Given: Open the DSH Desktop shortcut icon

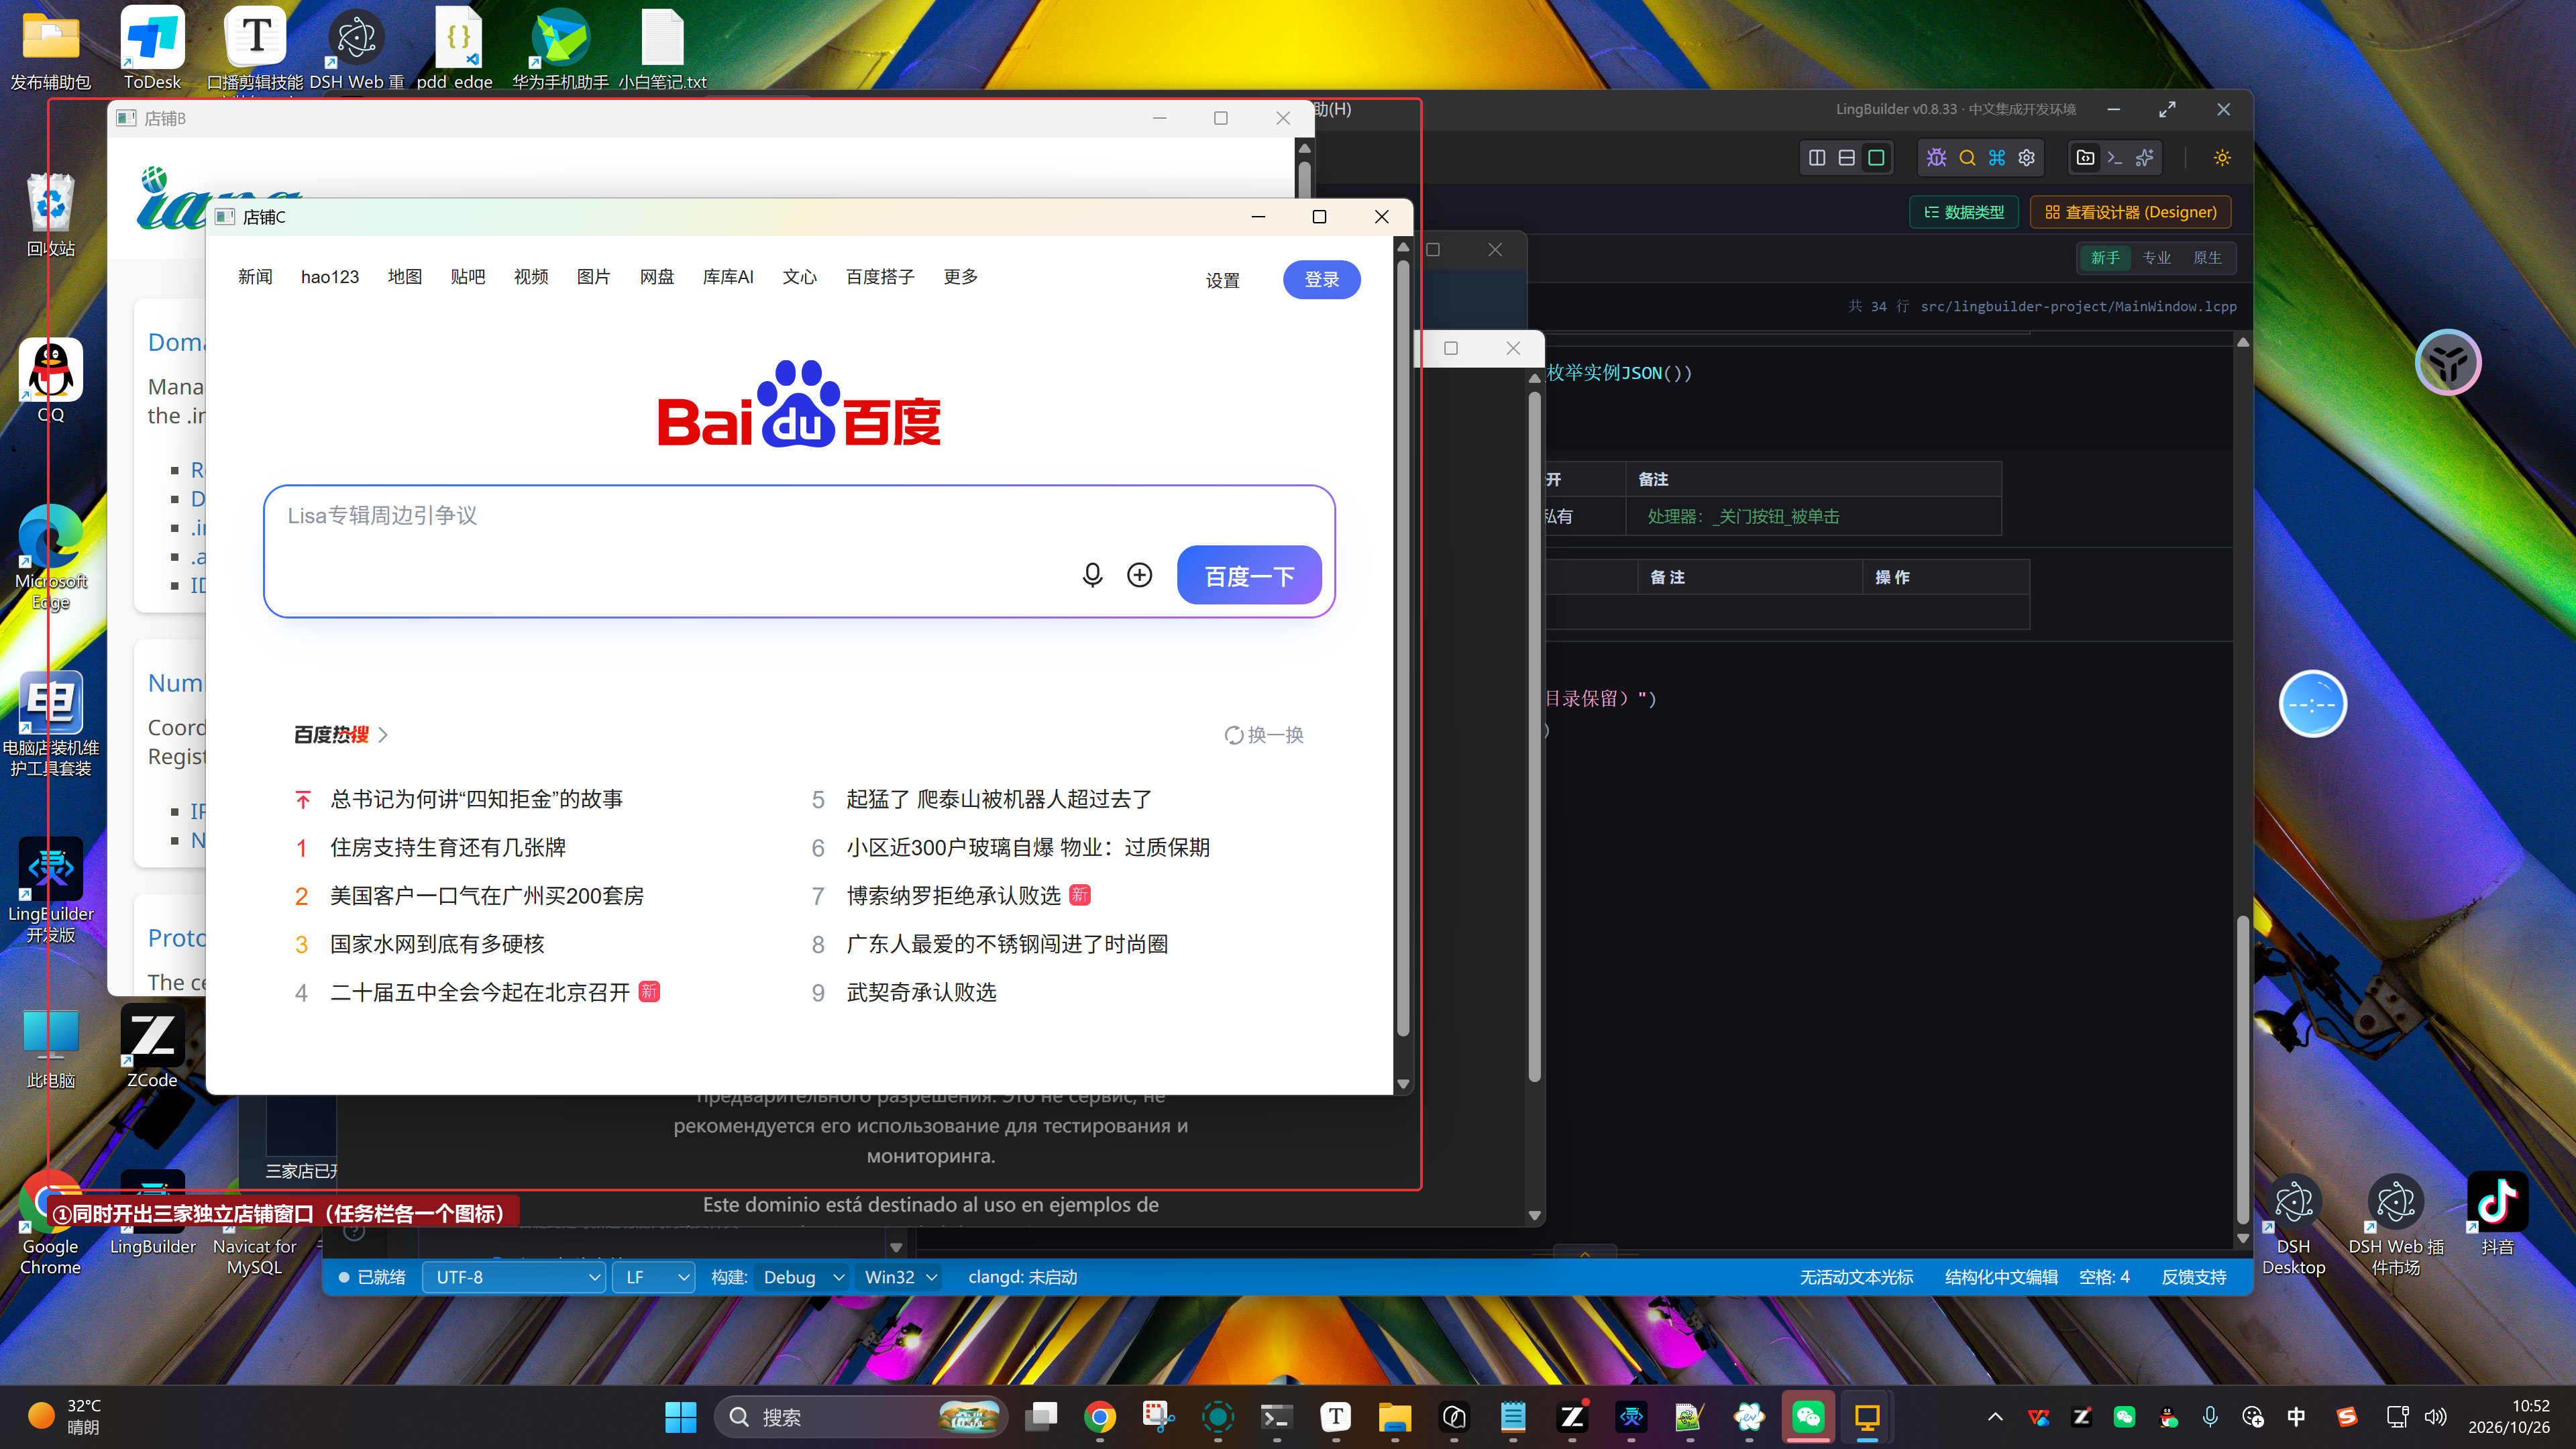Looking at the screenshot, I should 2293,1223.
